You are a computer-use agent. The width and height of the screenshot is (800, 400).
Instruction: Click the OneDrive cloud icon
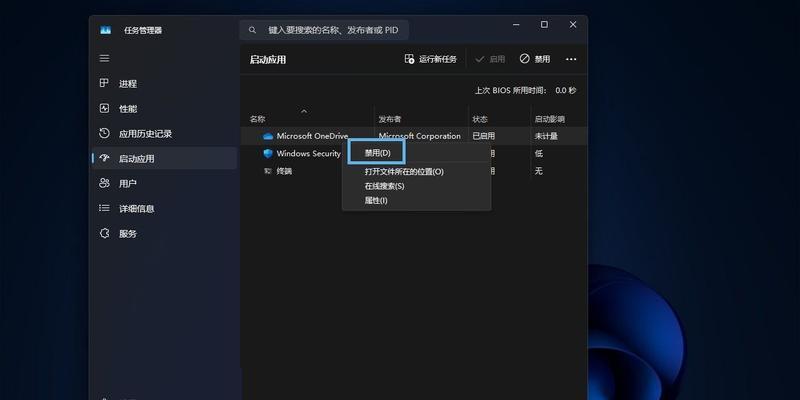[268, 136]
